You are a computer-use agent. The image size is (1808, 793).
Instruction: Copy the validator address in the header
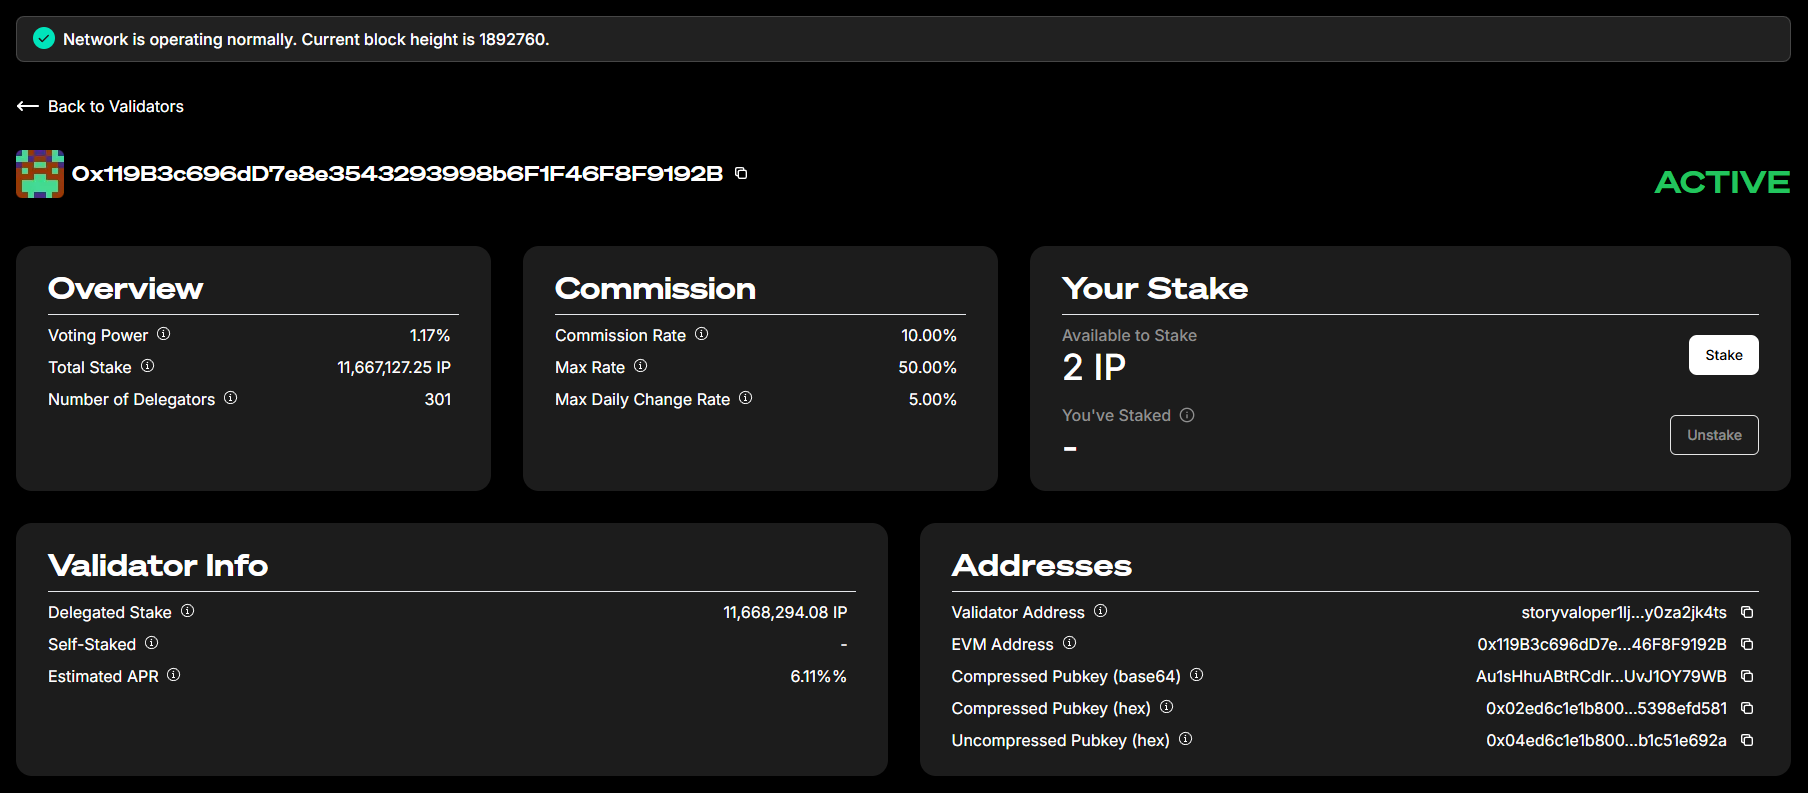tap(741, 173)
